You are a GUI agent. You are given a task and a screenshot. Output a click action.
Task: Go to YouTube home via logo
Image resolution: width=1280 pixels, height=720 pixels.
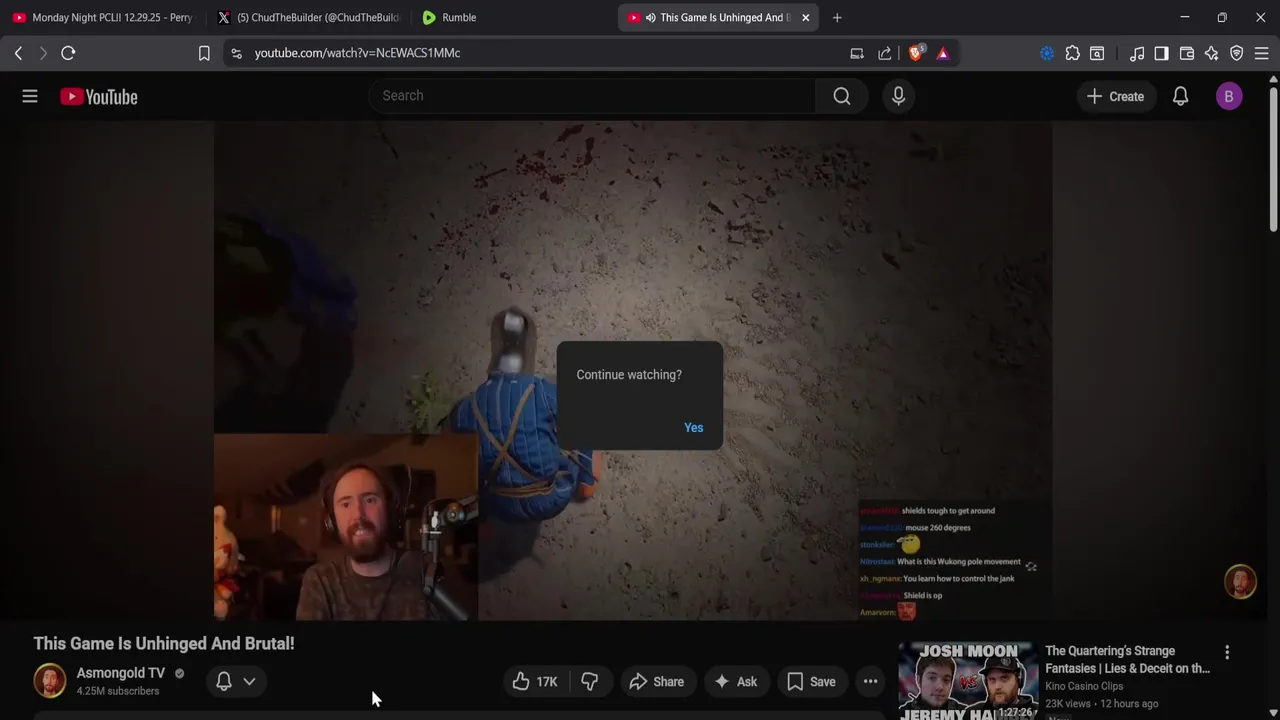98,96
